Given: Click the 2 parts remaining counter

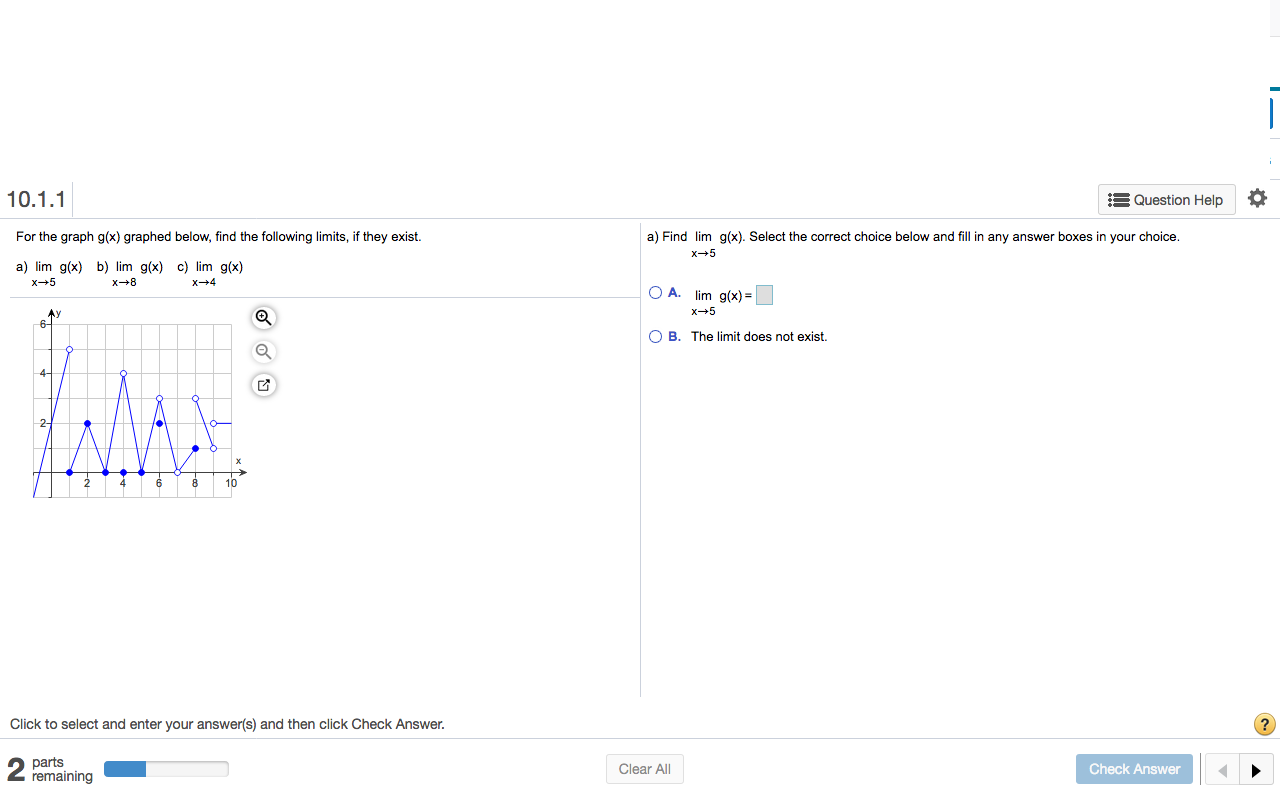Looking at the screenshot, I should point(14,768).
